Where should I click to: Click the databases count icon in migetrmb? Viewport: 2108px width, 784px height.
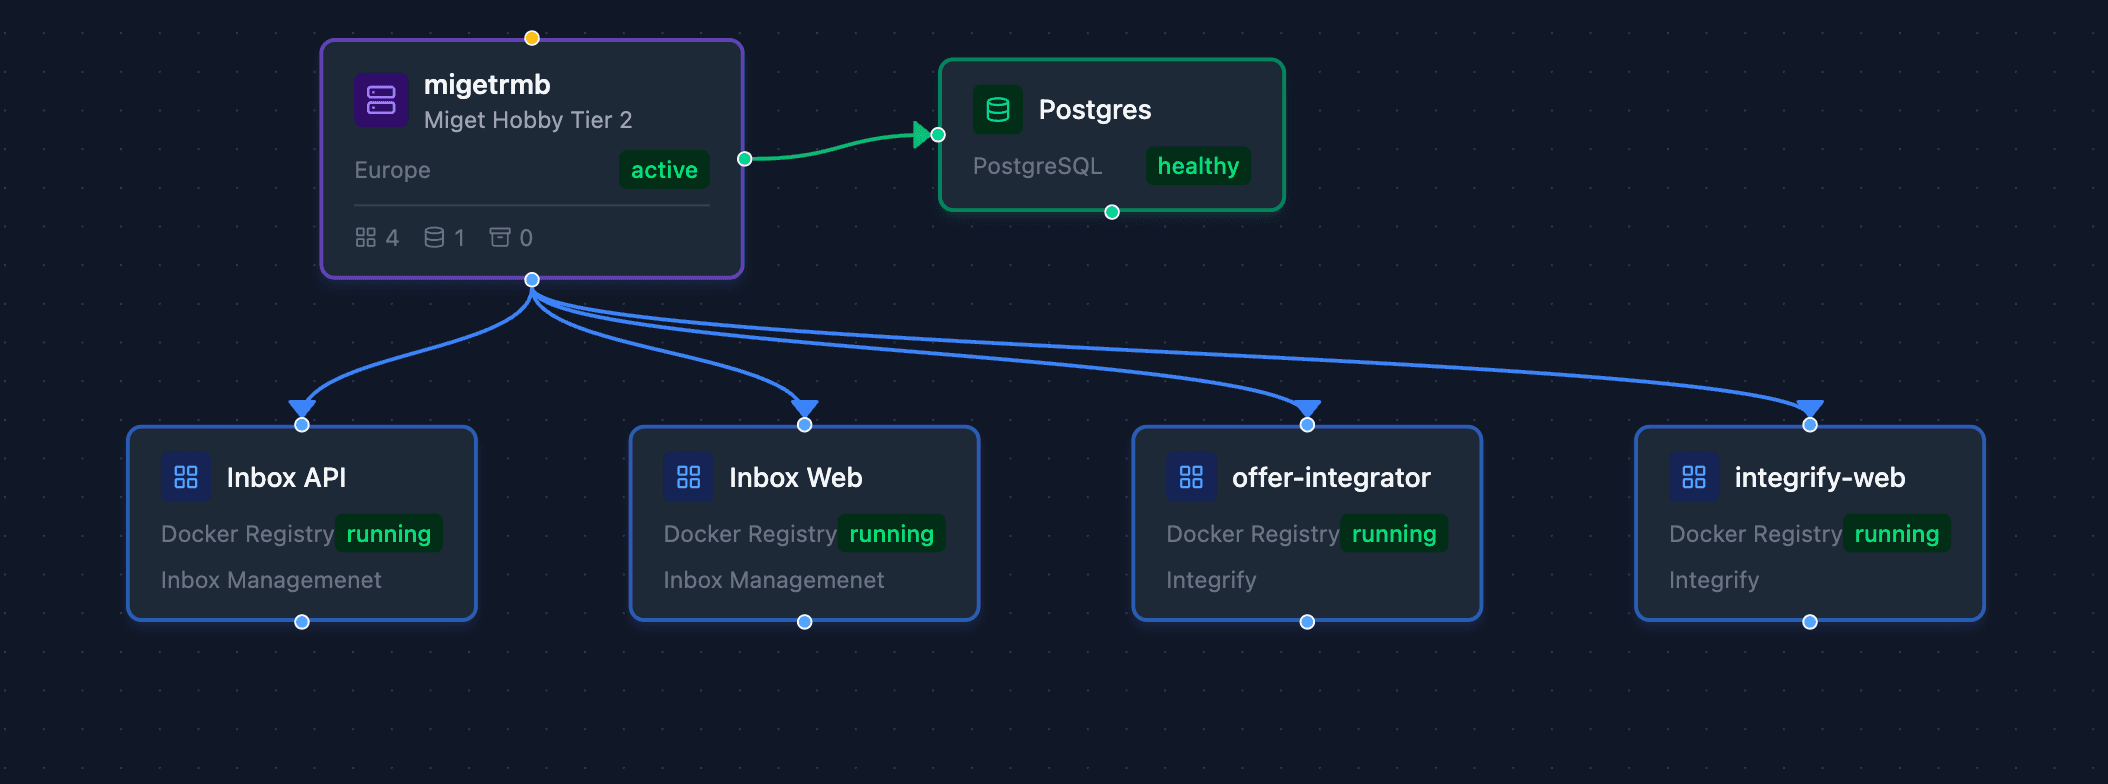434,237
